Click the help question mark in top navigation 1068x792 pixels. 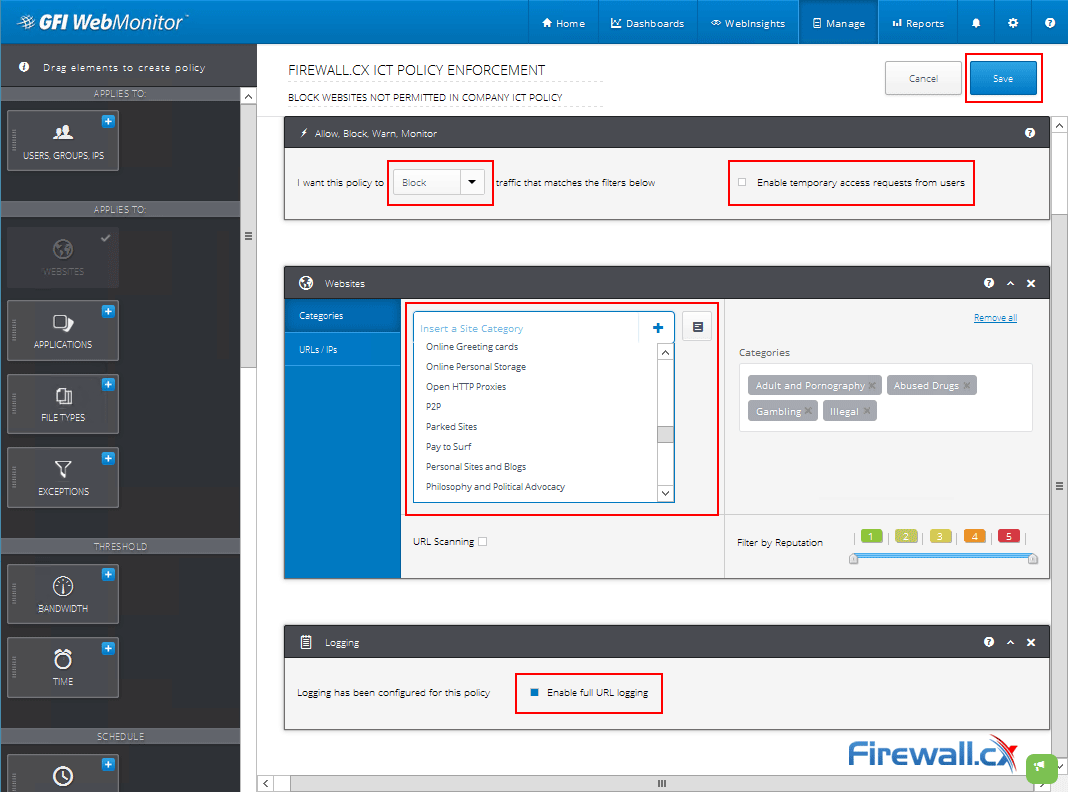[1050, 23]
